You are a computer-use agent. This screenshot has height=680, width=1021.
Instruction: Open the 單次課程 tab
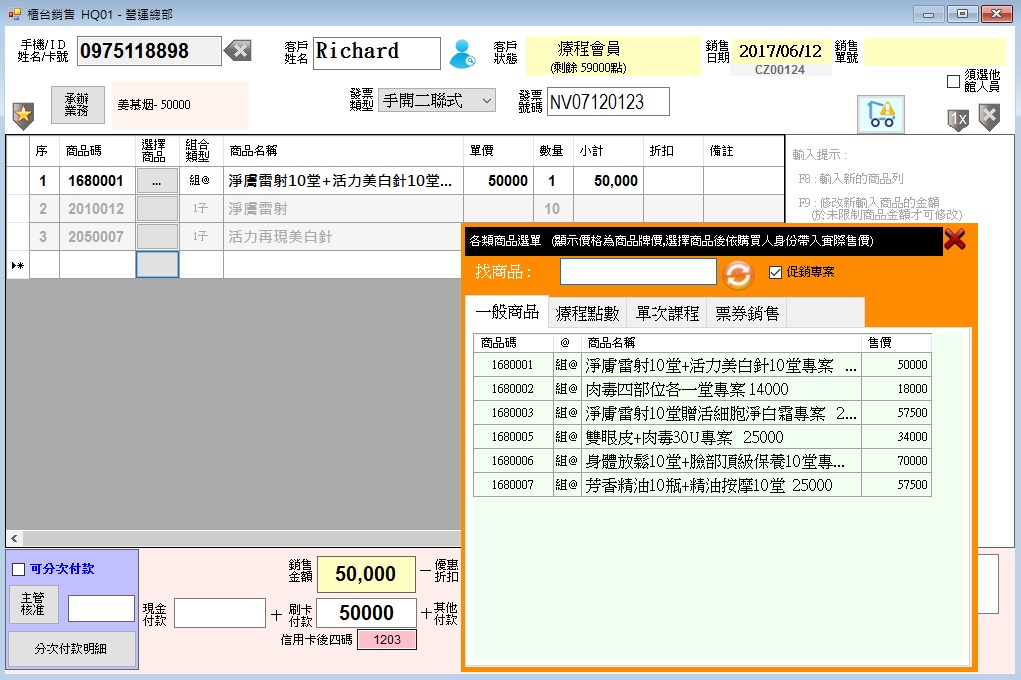[x=667, y=313]
